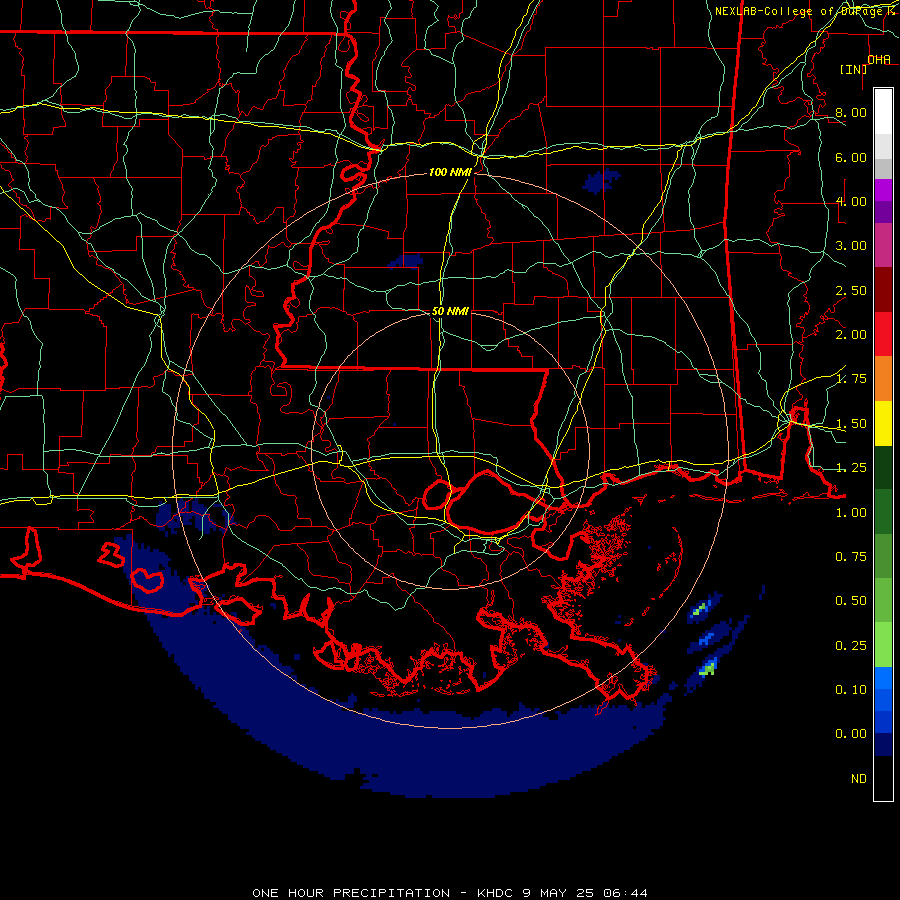
Task: Select the lime green swatch near 0.25
Action: click(x=883, y=645)
